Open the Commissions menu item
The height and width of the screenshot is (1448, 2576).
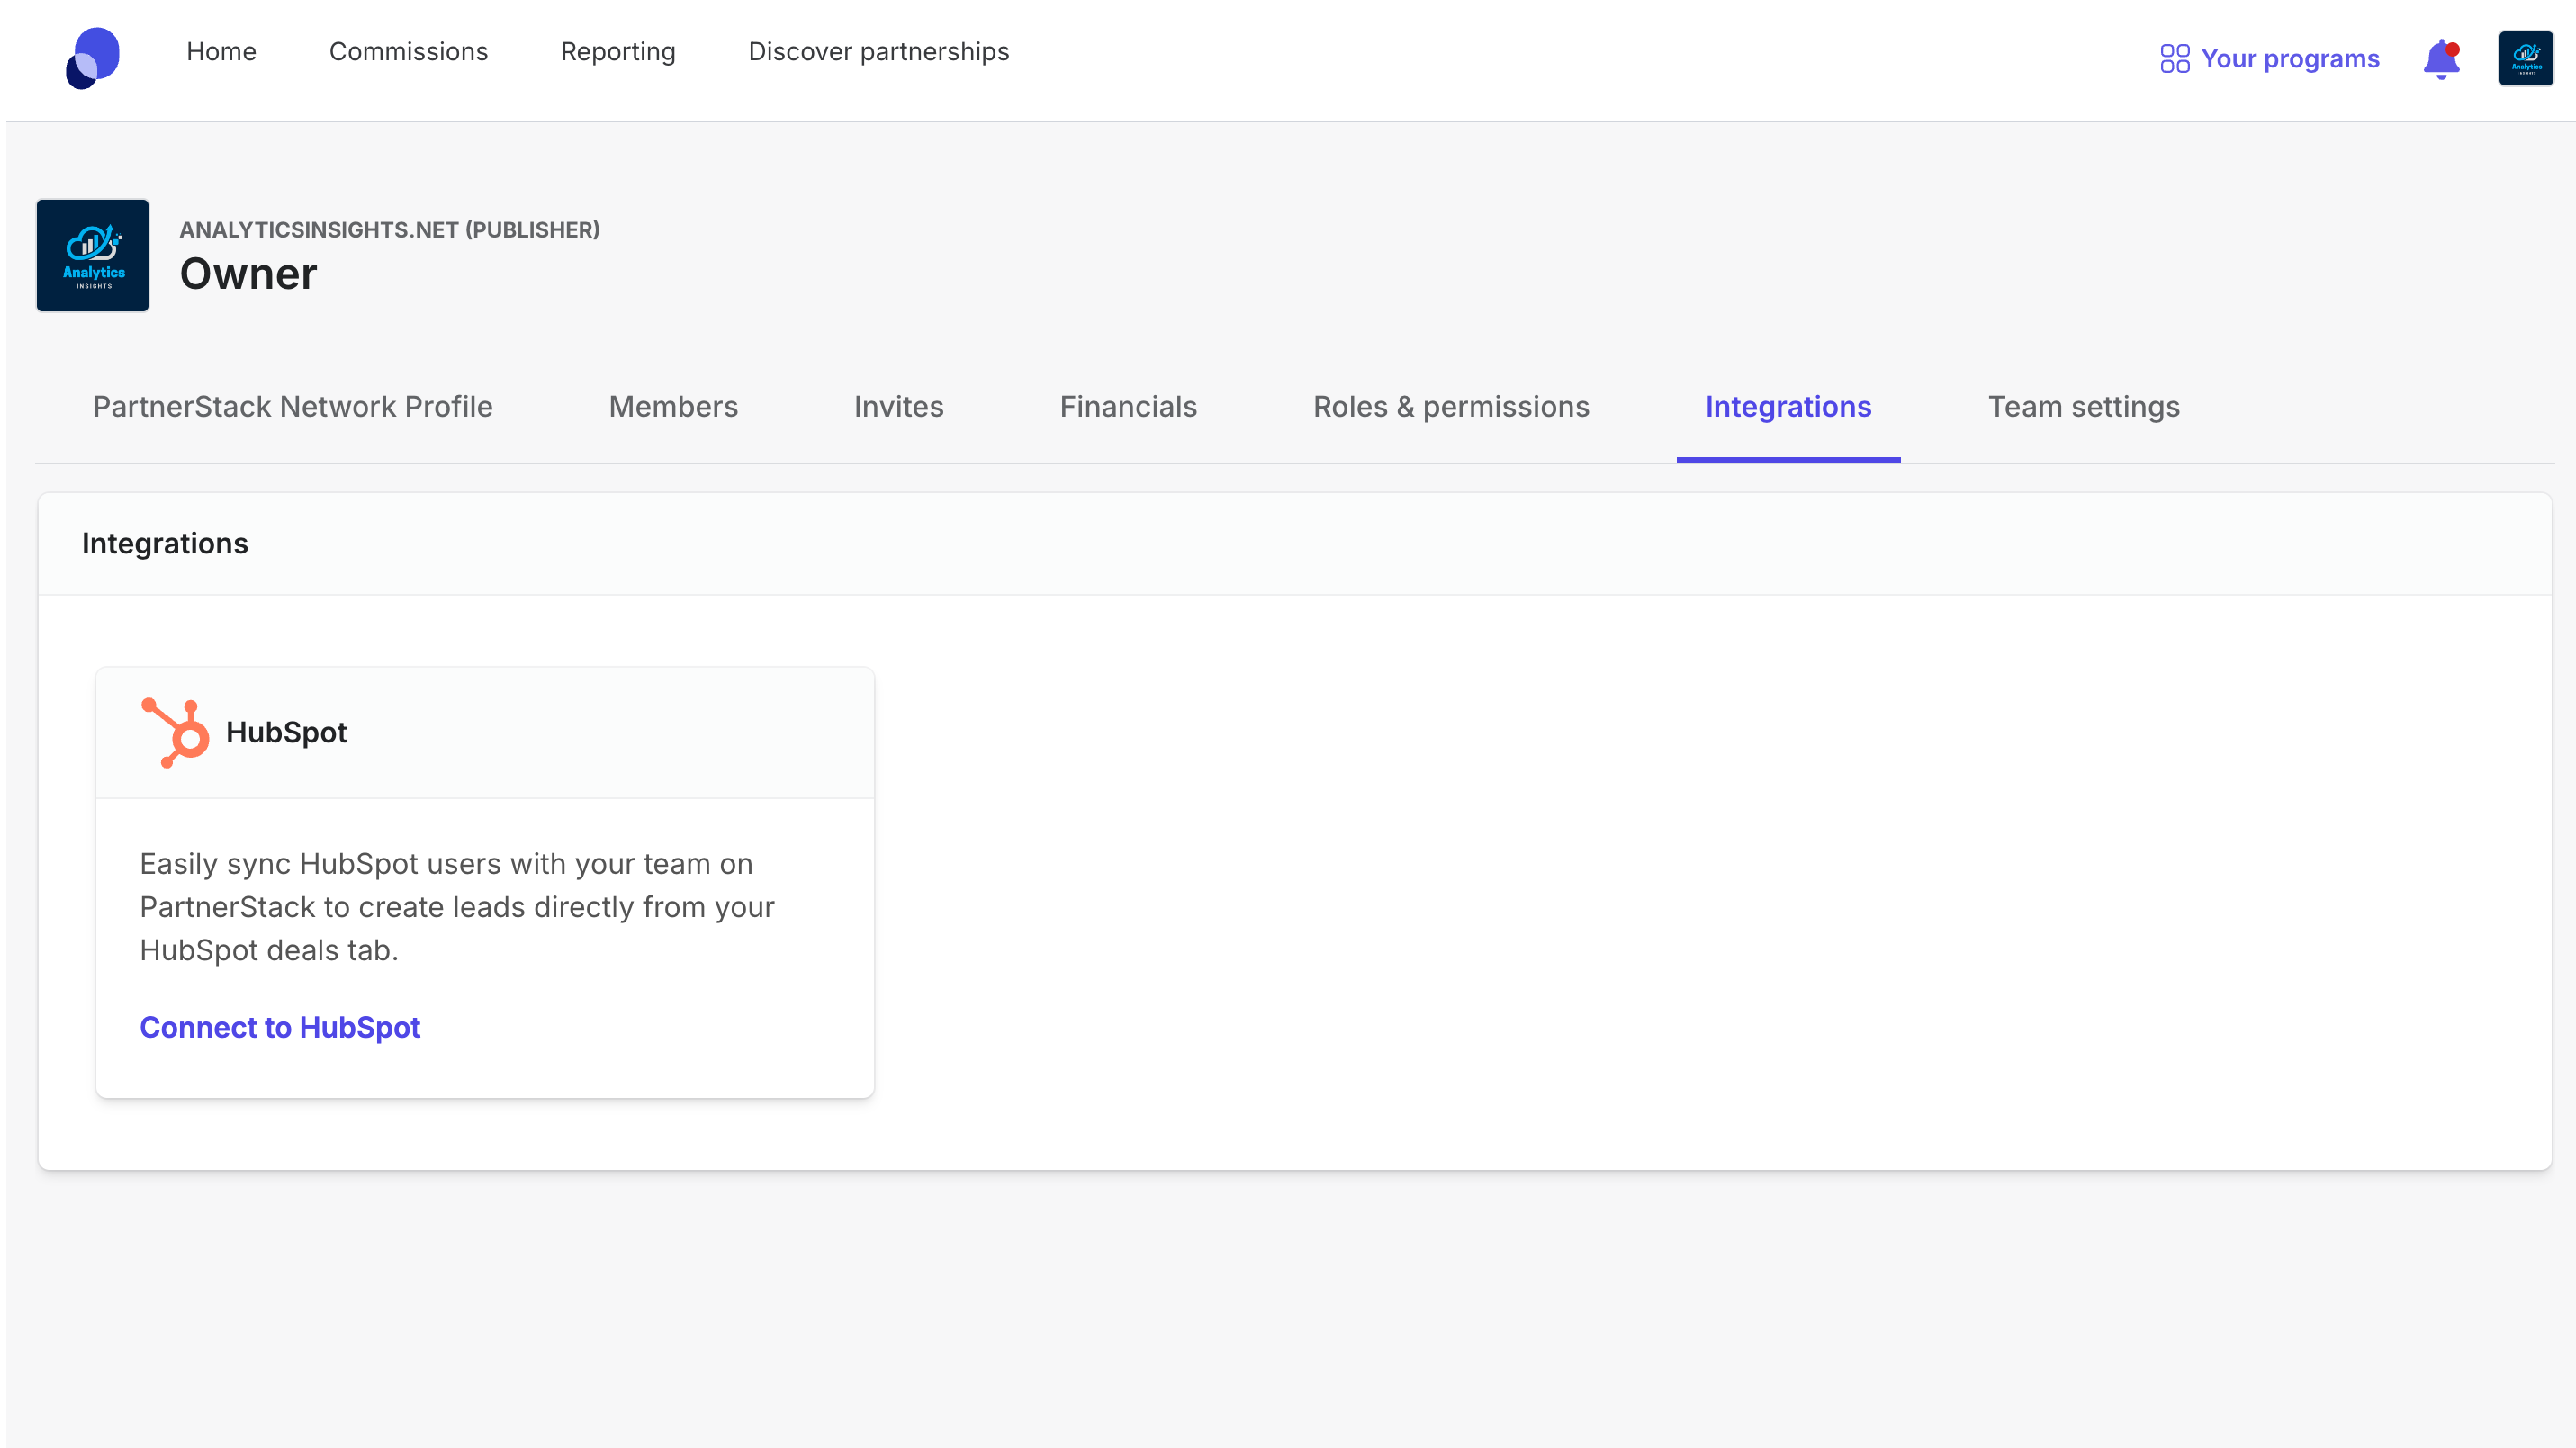[408, 52]
